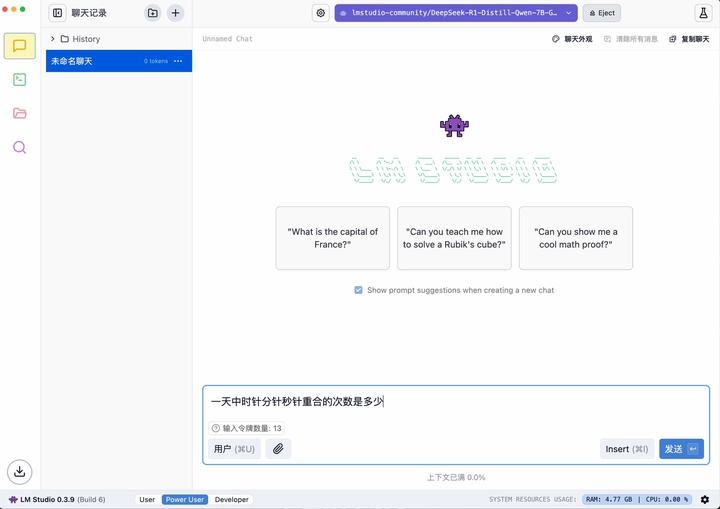Screen dimensions: 720x509
Task: Open My Models folder sidebar icon
Action: [19, 113]
